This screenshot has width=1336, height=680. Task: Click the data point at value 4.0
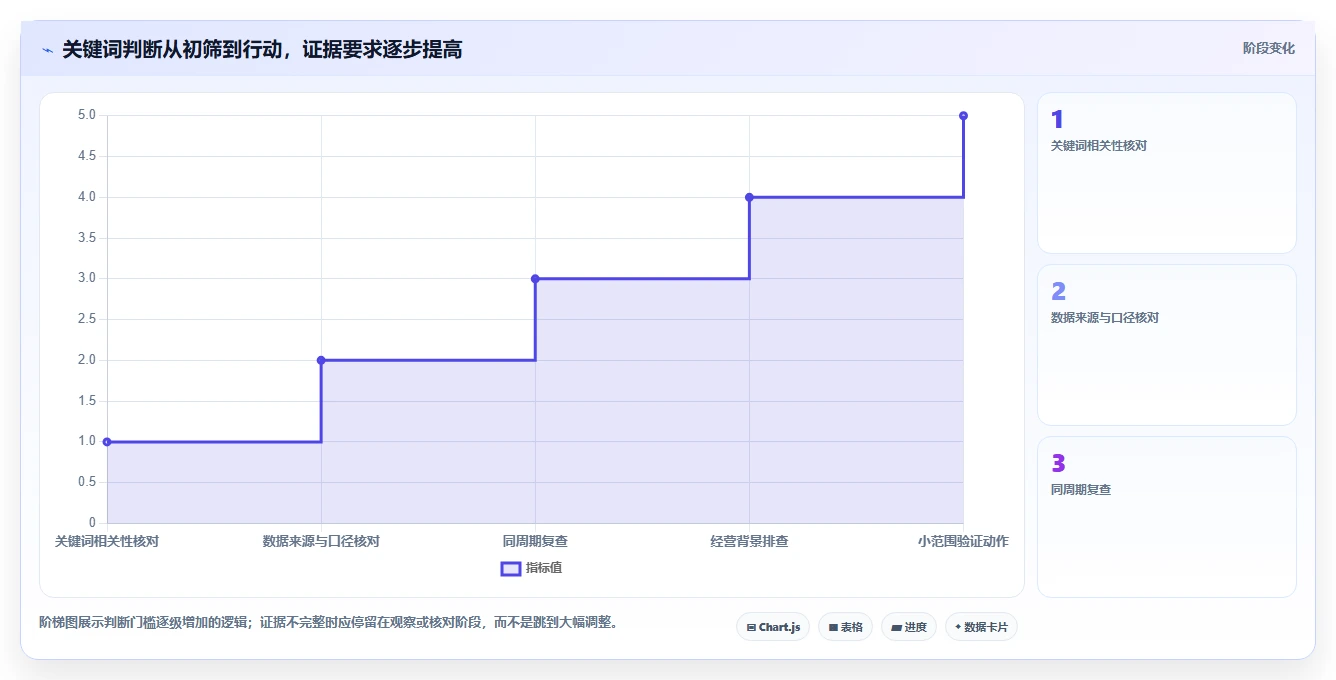click(x=749, y=197)
